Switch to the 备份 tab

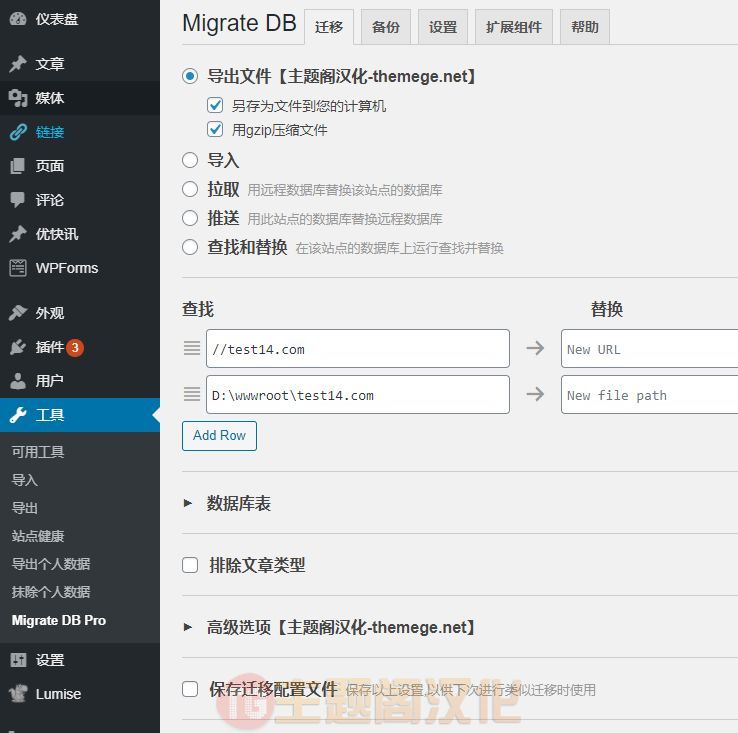click(x=385, y=27)
